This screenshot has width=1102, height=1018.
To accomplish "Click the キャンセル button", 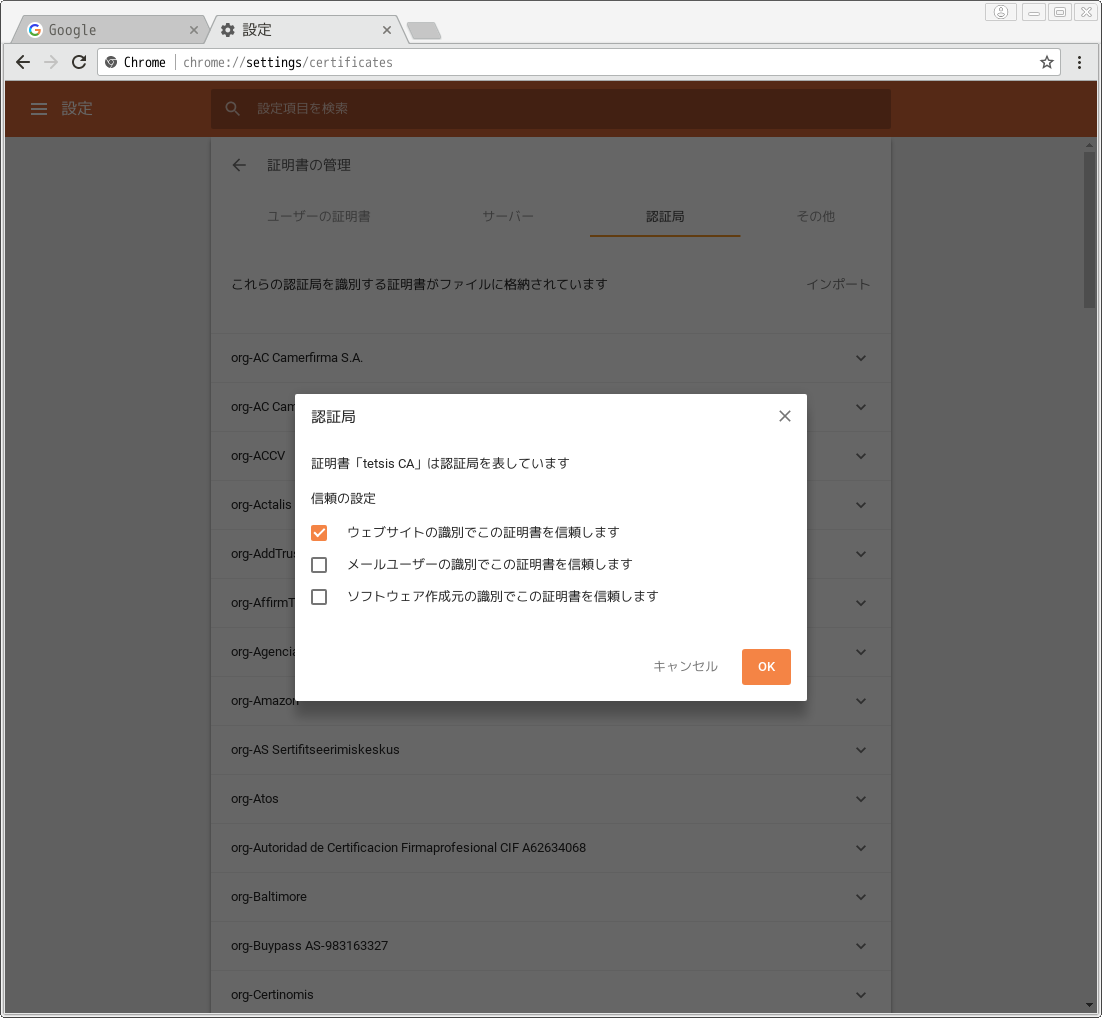I will point(685,667).
